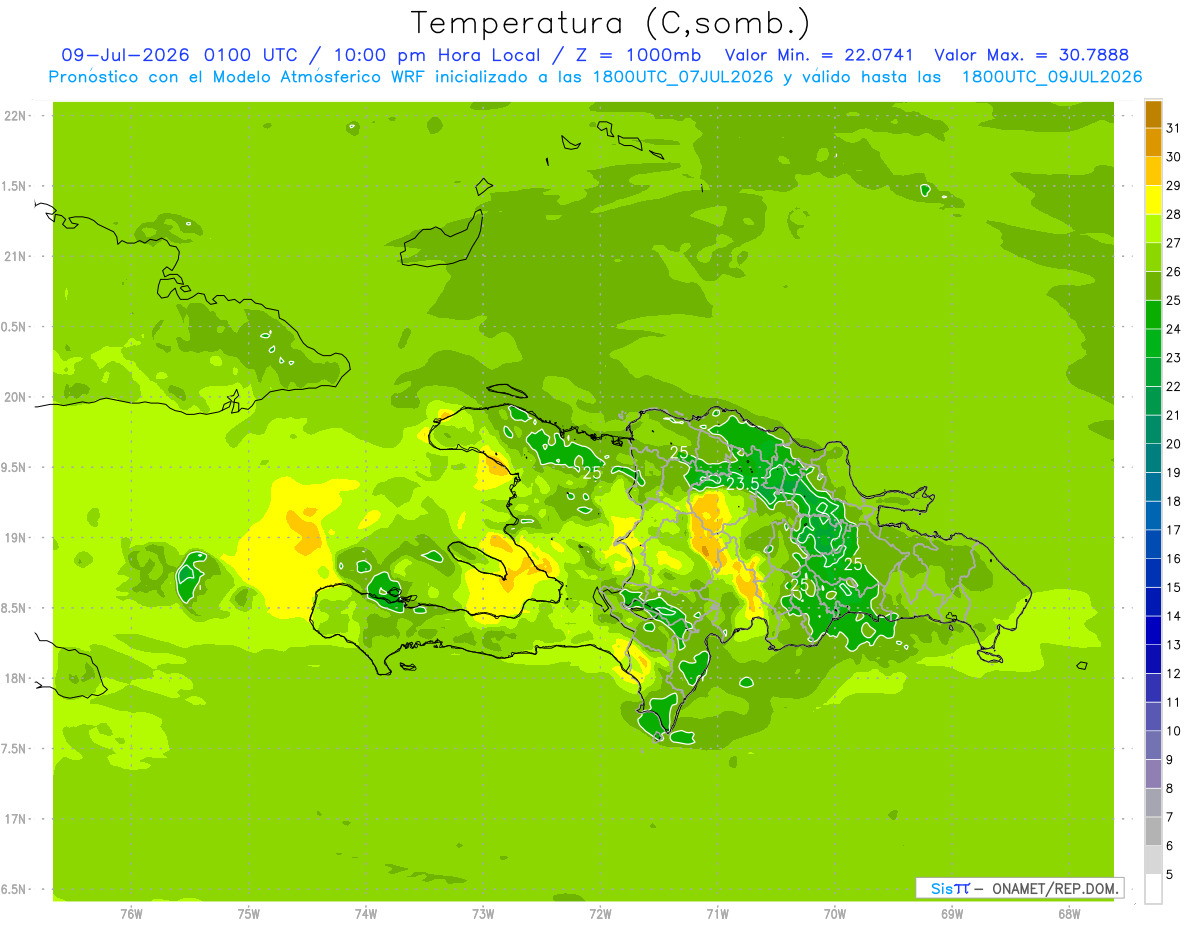Click the 1800UTC_07JUL2026 initialization time
Image resolution: width=1200 pixels, height=927 pixels.
(x=685, y=77)
